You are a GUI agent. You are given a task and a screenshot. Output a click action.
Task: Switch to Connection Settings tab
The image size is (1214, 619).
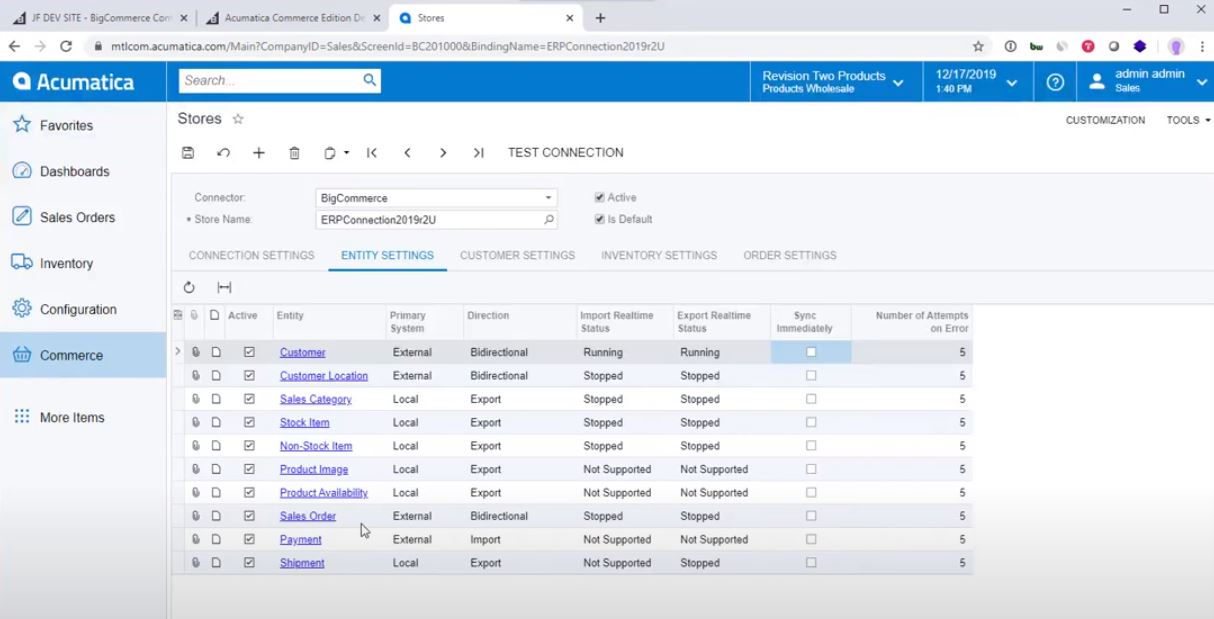[251, 255]
